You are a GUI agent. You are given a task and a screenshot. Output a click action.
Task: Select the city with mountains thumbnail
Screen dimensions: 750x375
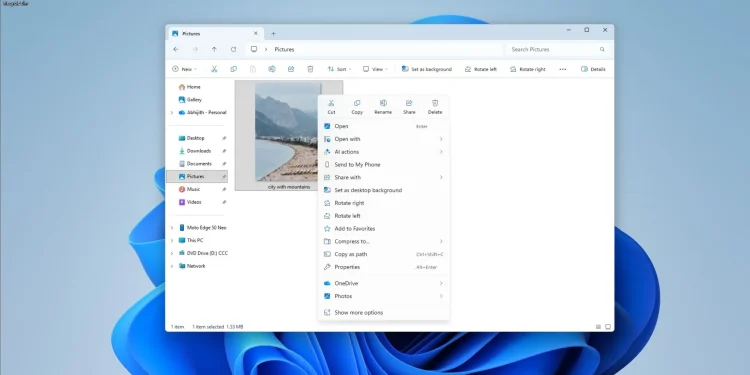point(286,132)
